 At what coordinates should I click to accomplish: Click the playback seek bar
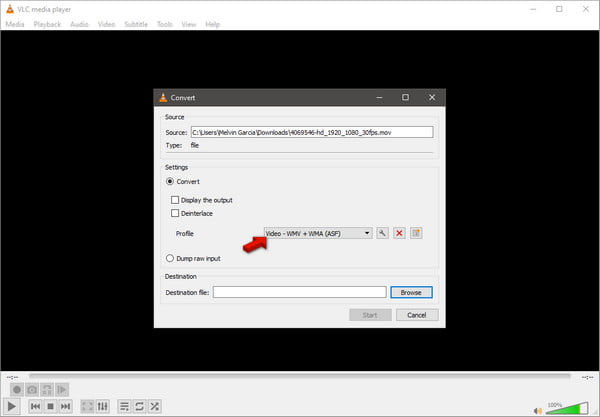point(300,376)
